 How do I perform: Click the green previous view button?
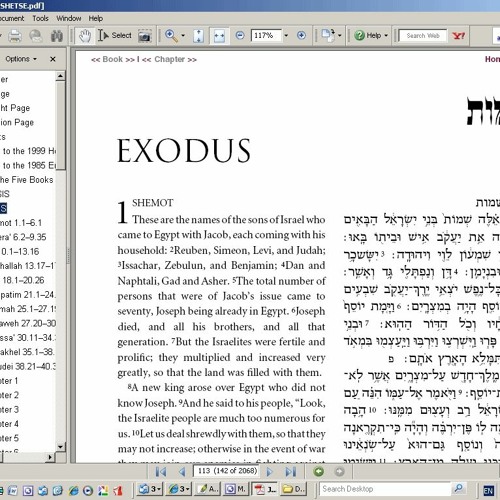[319, 471]
